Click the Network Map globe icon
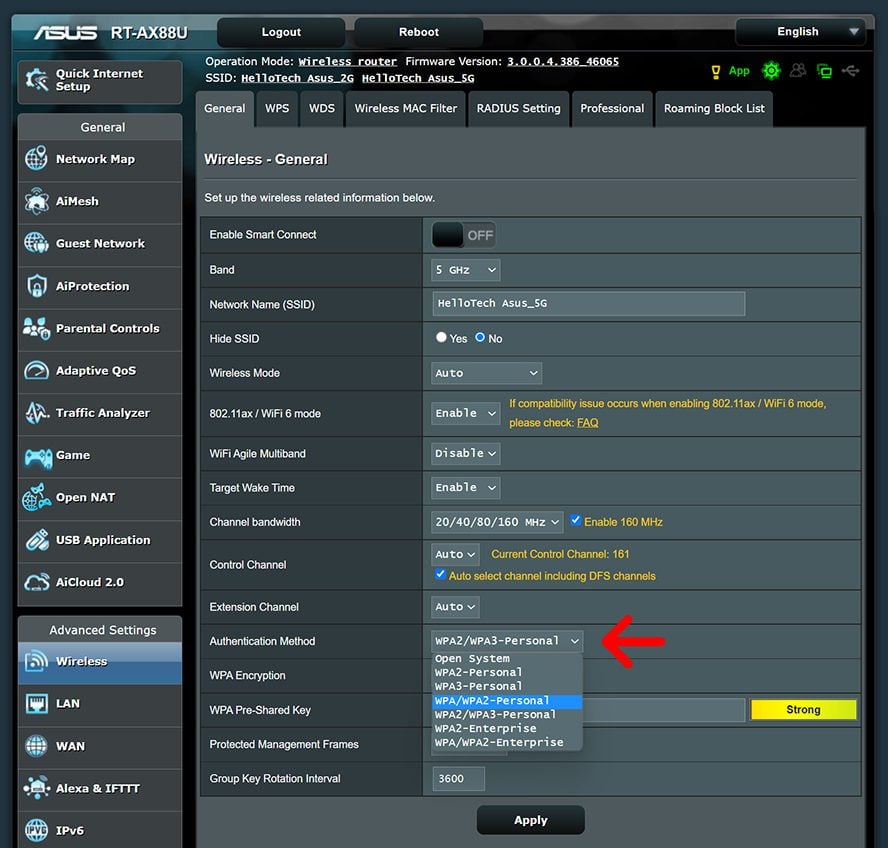This screenshot has width=888, height=848. pos(36,159)
